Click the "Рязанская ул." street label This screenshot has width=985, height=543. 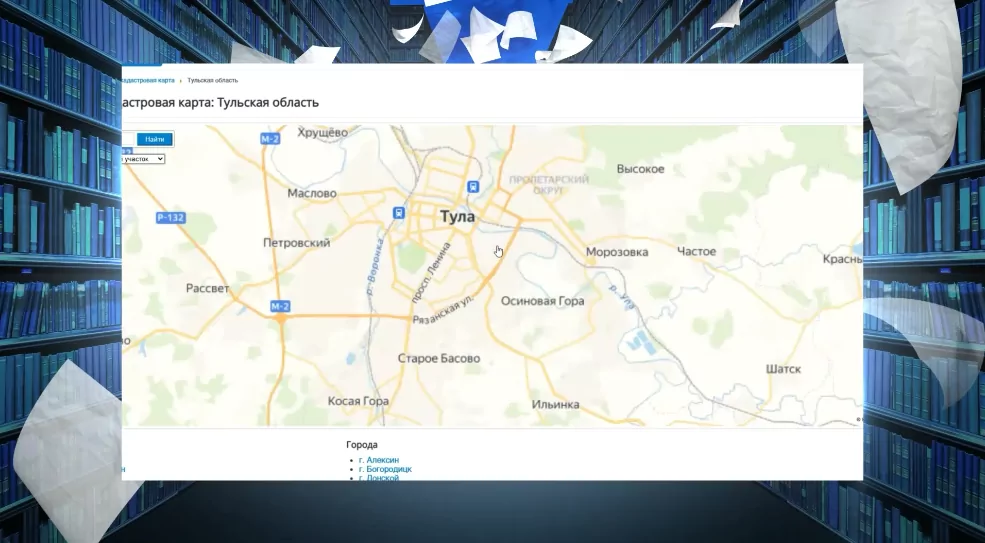tap(443, 311)
